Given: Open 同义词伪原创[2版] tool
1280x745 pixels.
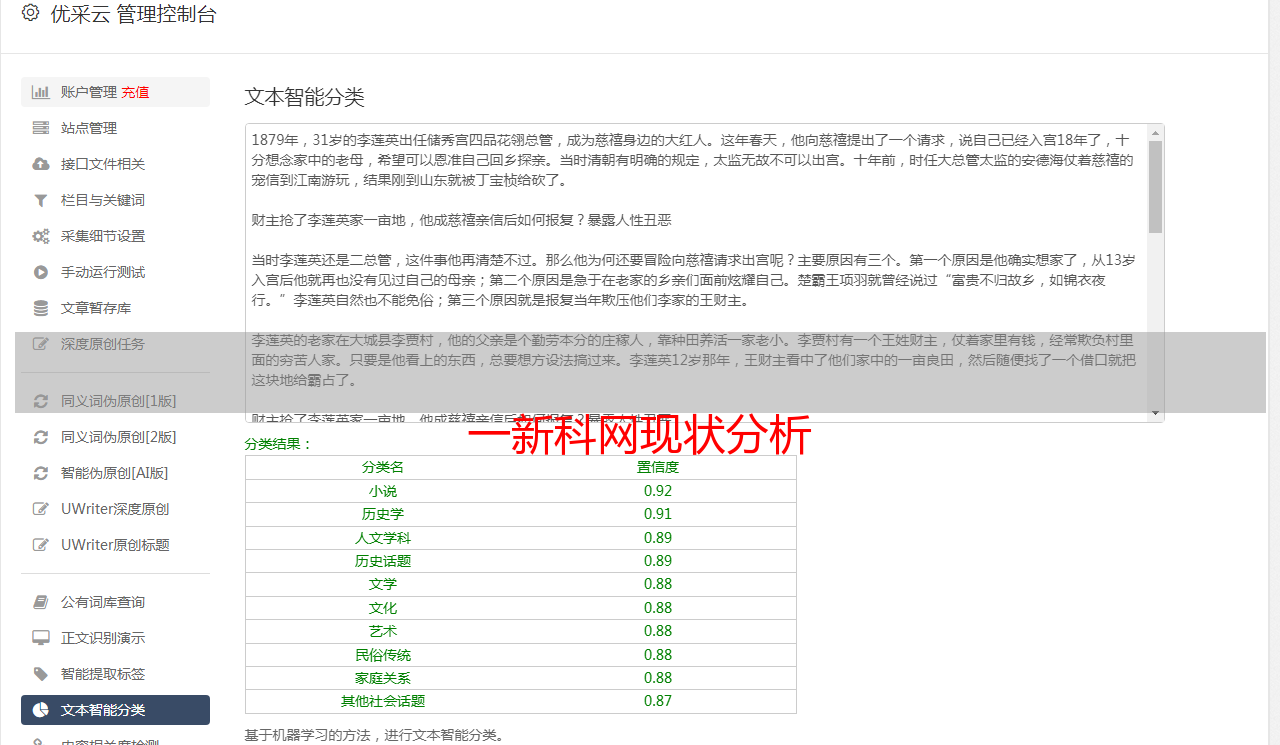Looking at the screenshot, I should tap(115, 437).
